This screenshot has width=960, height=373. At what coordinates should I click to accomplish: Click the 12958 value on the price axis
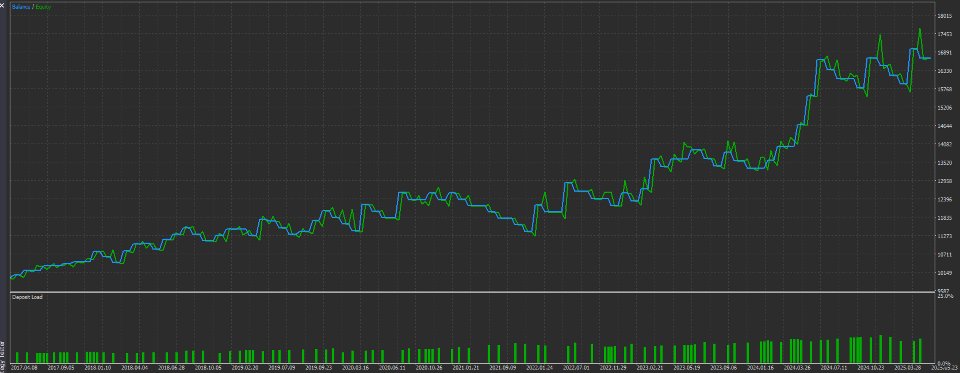pos(945,181)
